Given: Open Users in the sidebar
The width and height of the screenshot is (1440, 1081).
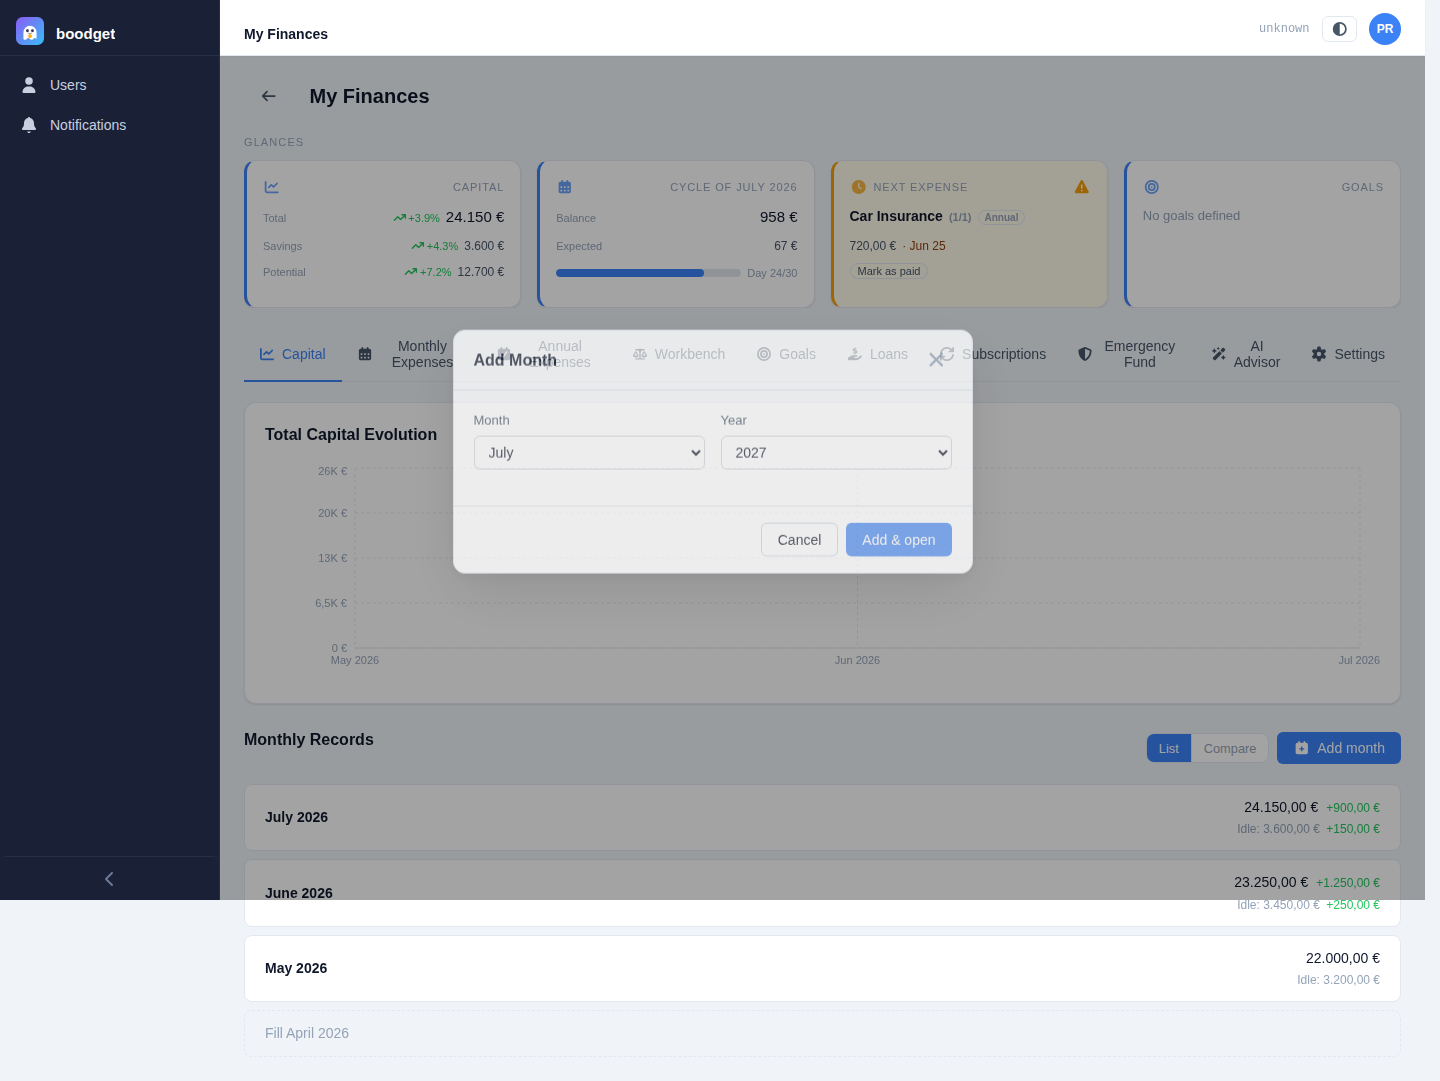Looking at the screenshot, I should point(110,85).
